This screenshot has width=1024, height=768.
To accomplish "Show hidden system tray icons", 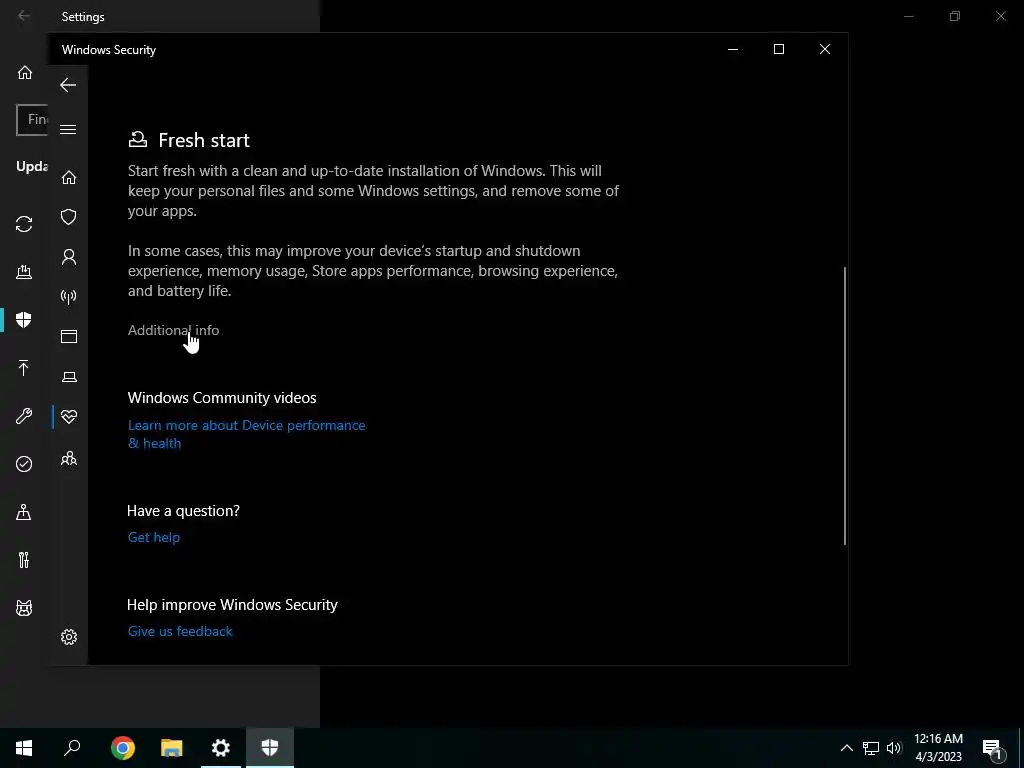I will 846,748.
